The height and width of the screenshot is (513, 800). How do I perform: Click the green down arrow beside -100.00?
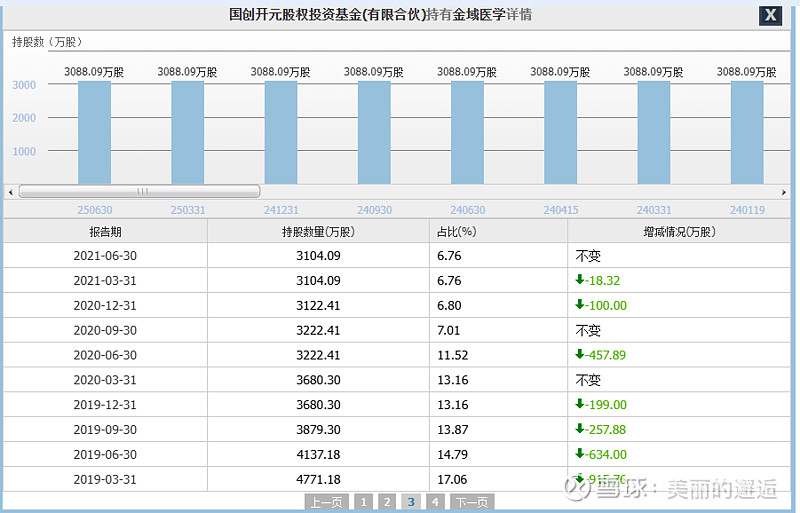(x=579, y=305)
